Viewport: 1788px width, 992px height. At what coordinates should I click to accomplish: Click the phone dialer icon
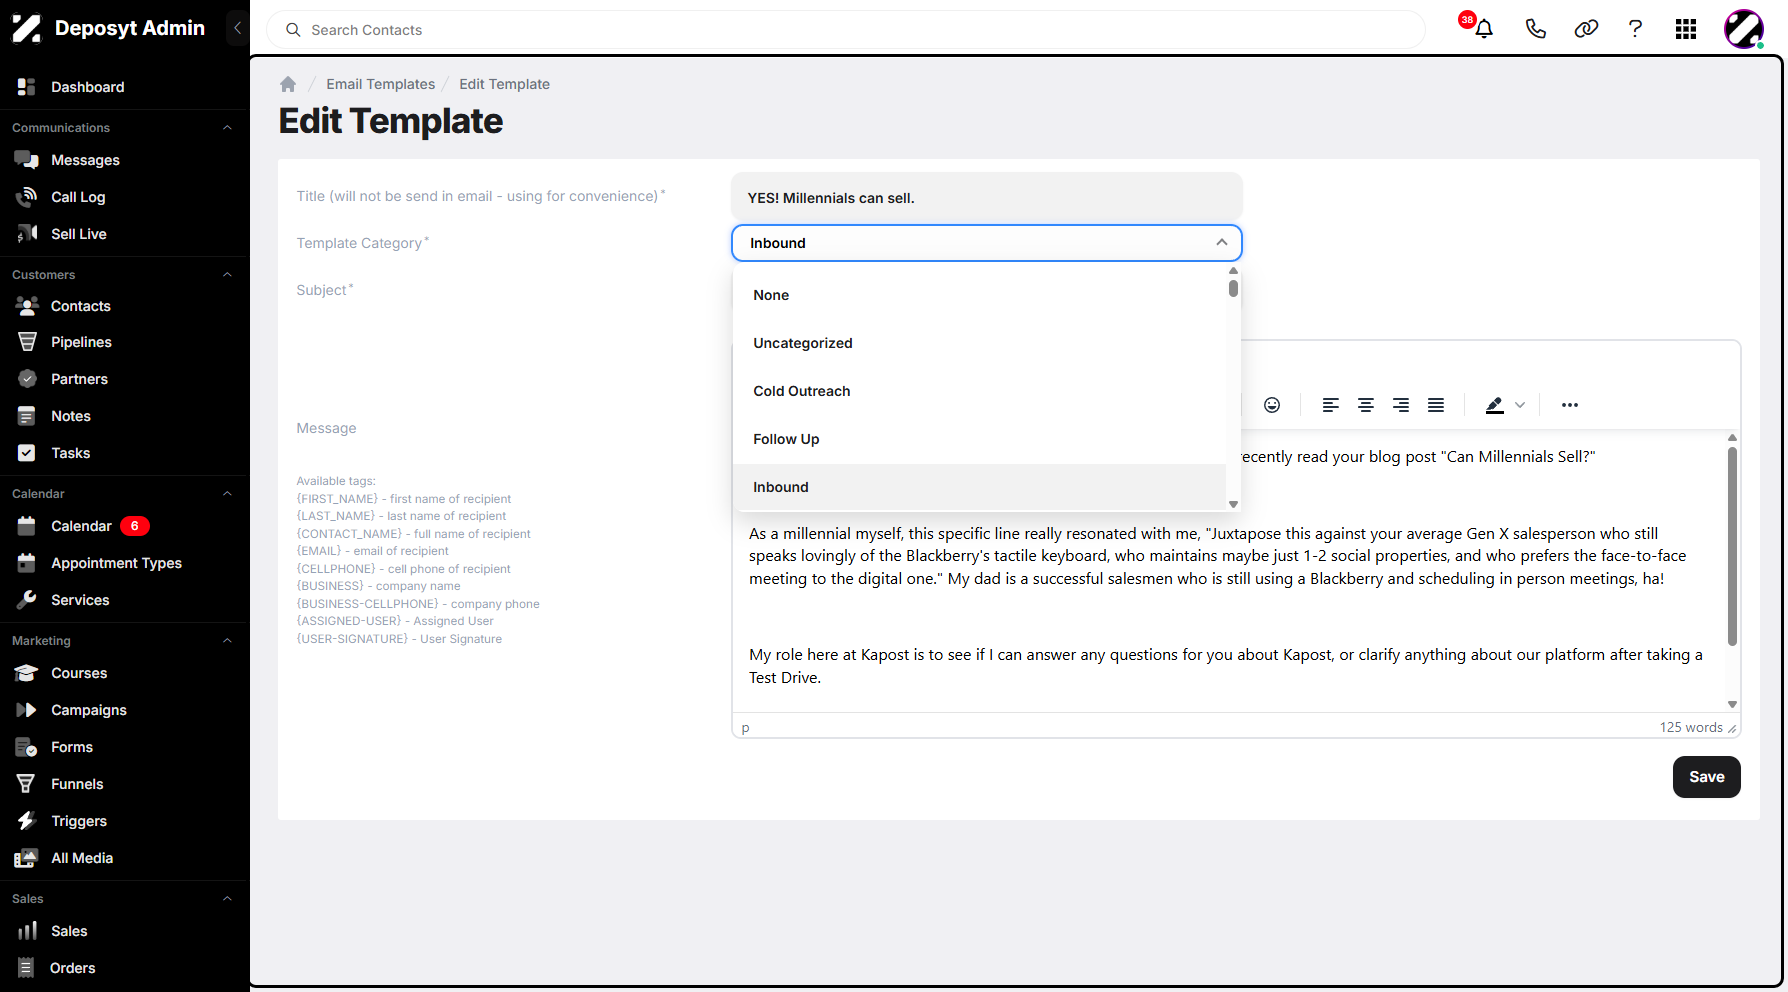click(x=1536, y=29)
